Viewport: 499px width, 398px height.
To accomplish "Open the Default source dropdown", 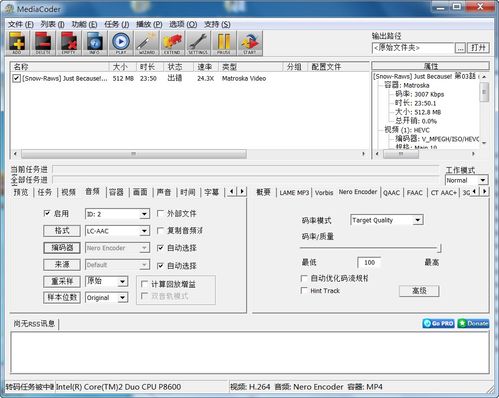I will pos(117,265).
